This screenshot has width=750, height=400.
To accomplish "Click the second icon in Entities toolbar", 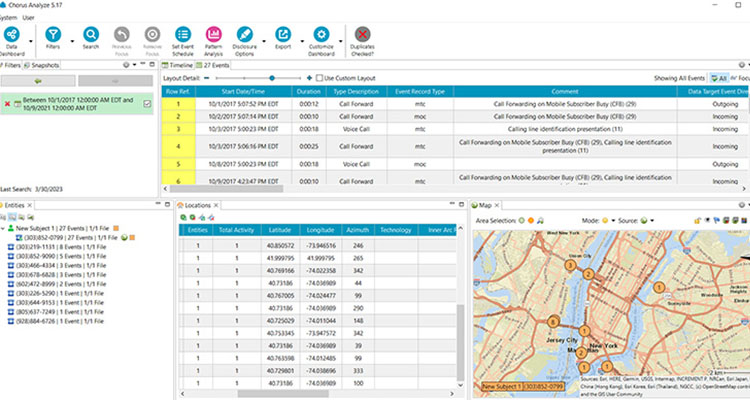I will pyautogui.click(x=12, y=218).
